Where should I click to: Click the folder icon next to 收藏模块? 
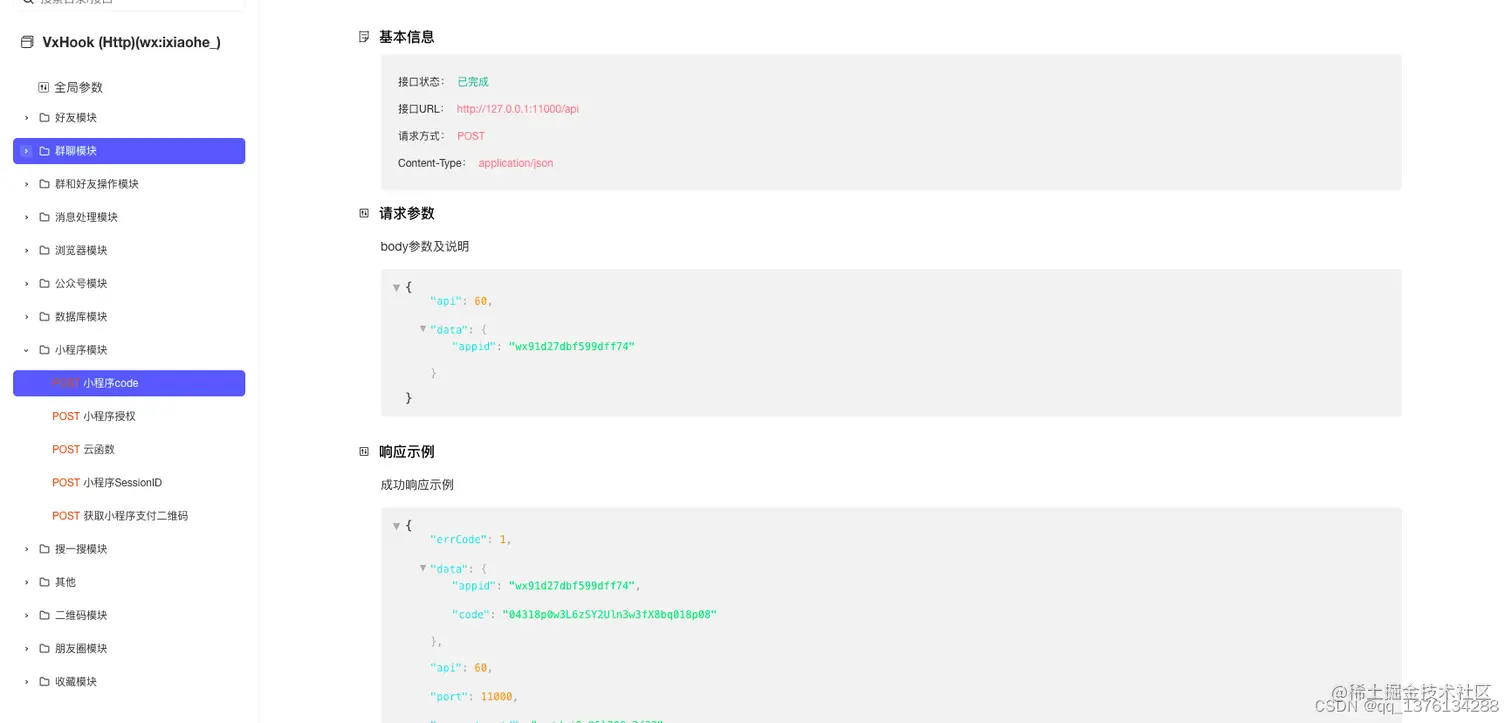43,681
